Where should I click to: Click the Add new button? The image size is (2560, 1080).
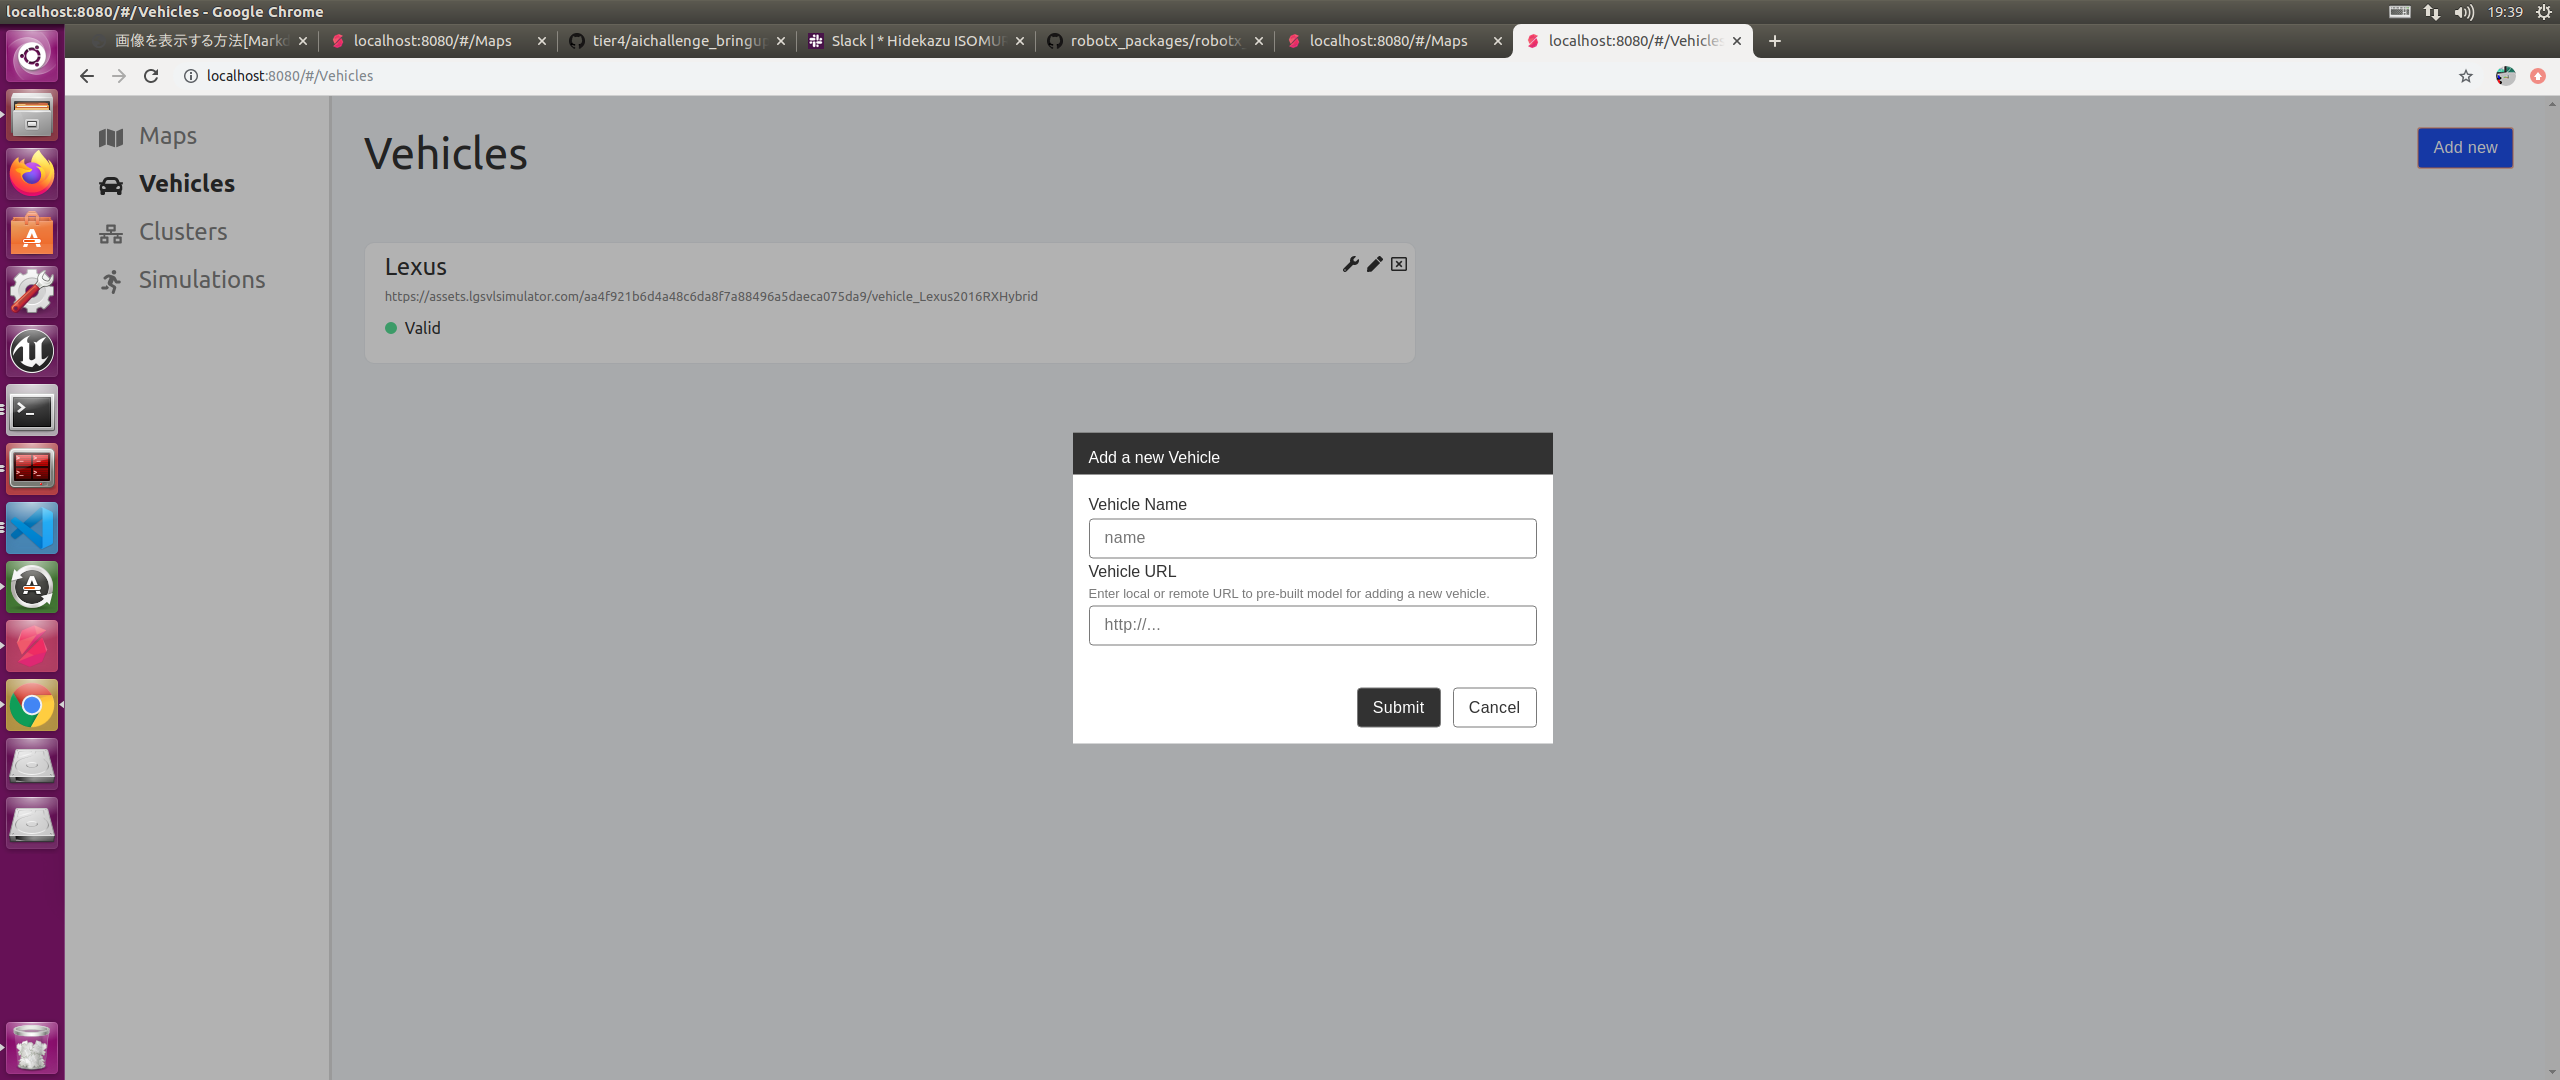pyautogui.click(x=2464, y=148)
